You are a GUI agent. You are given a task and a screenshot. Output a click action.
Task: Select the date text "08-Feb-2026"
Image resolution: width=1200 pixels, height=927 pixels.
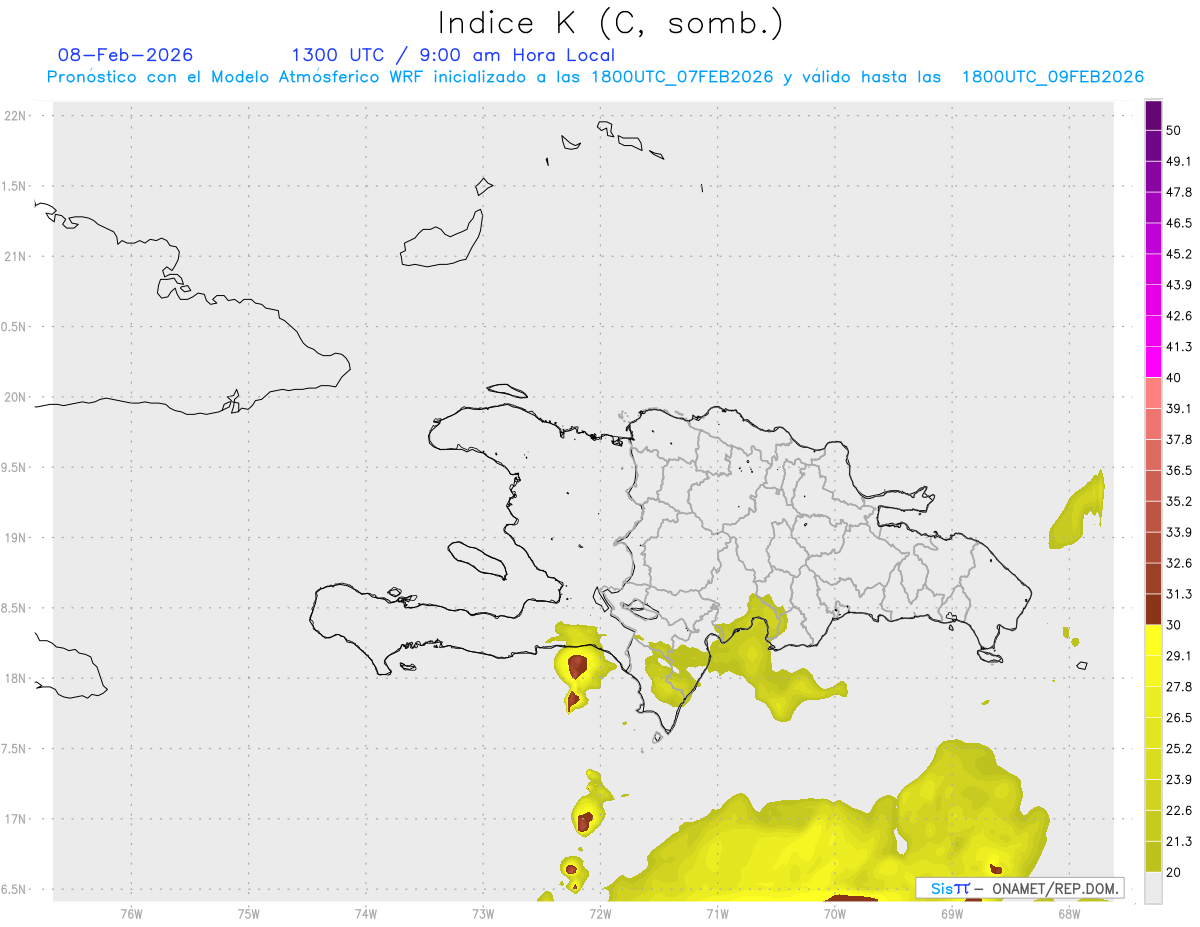point(126,55)
